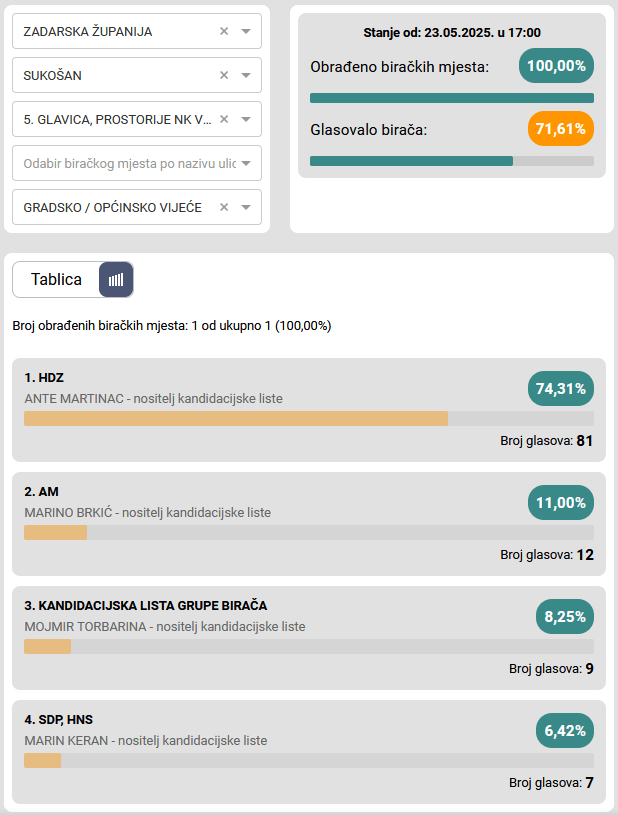Expand the SUKOŠAN municipality dropdown
Image resolution: width=618 pixels, height=815 pixels.
246,75
